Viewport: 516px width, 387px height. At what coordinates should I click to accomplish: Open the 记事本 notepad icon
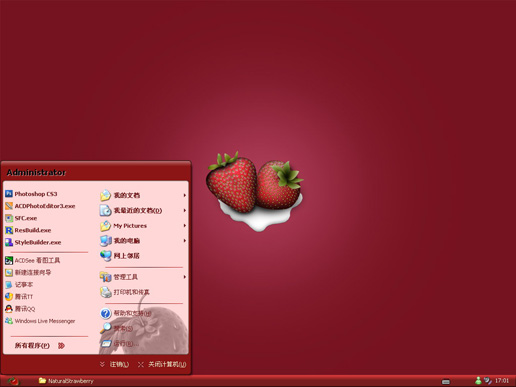point(9,285)
